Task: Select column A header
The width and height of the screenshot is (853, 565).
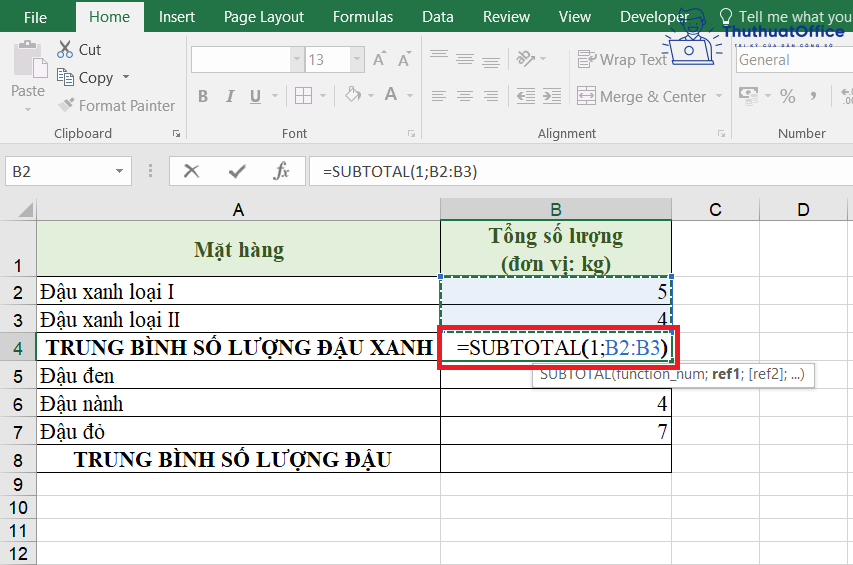Action: coord(238,209)
